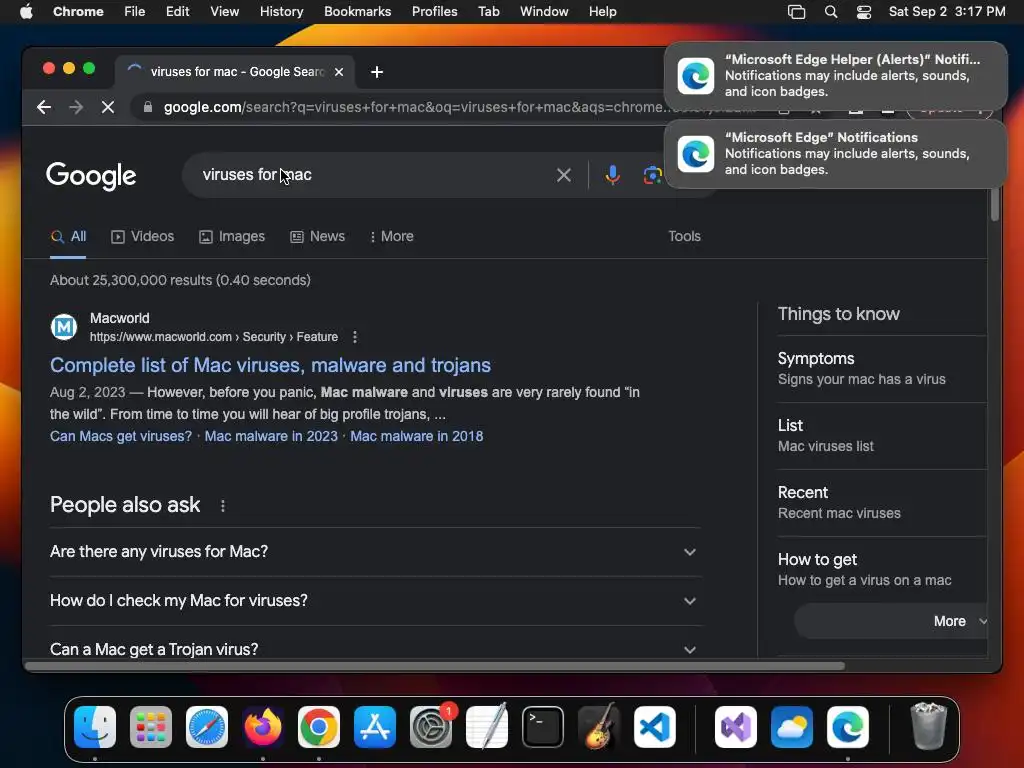This screenshot has width=1024, height=768.
Task: Expand 'How do I check my Mac for viruses?'
Action: click(x=376, y=601)
